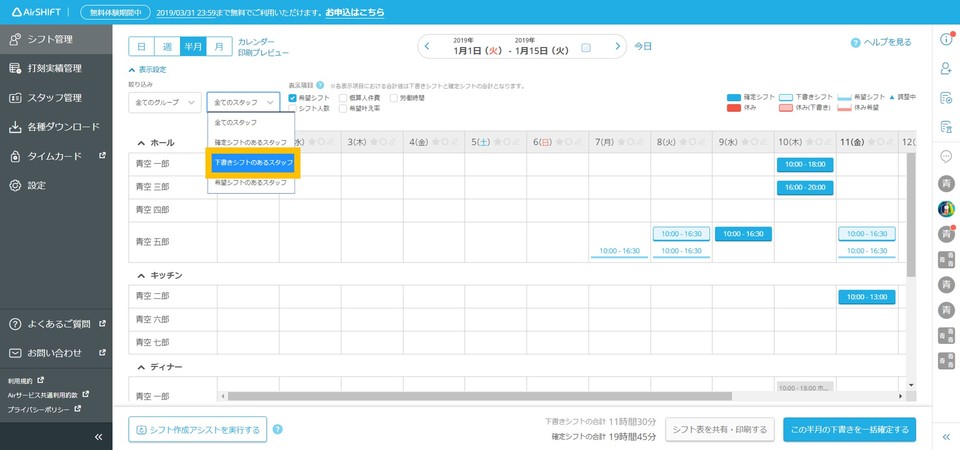Open the info notifications icon in right sidebar
The image size is (960, 450).
pos(945,40)
